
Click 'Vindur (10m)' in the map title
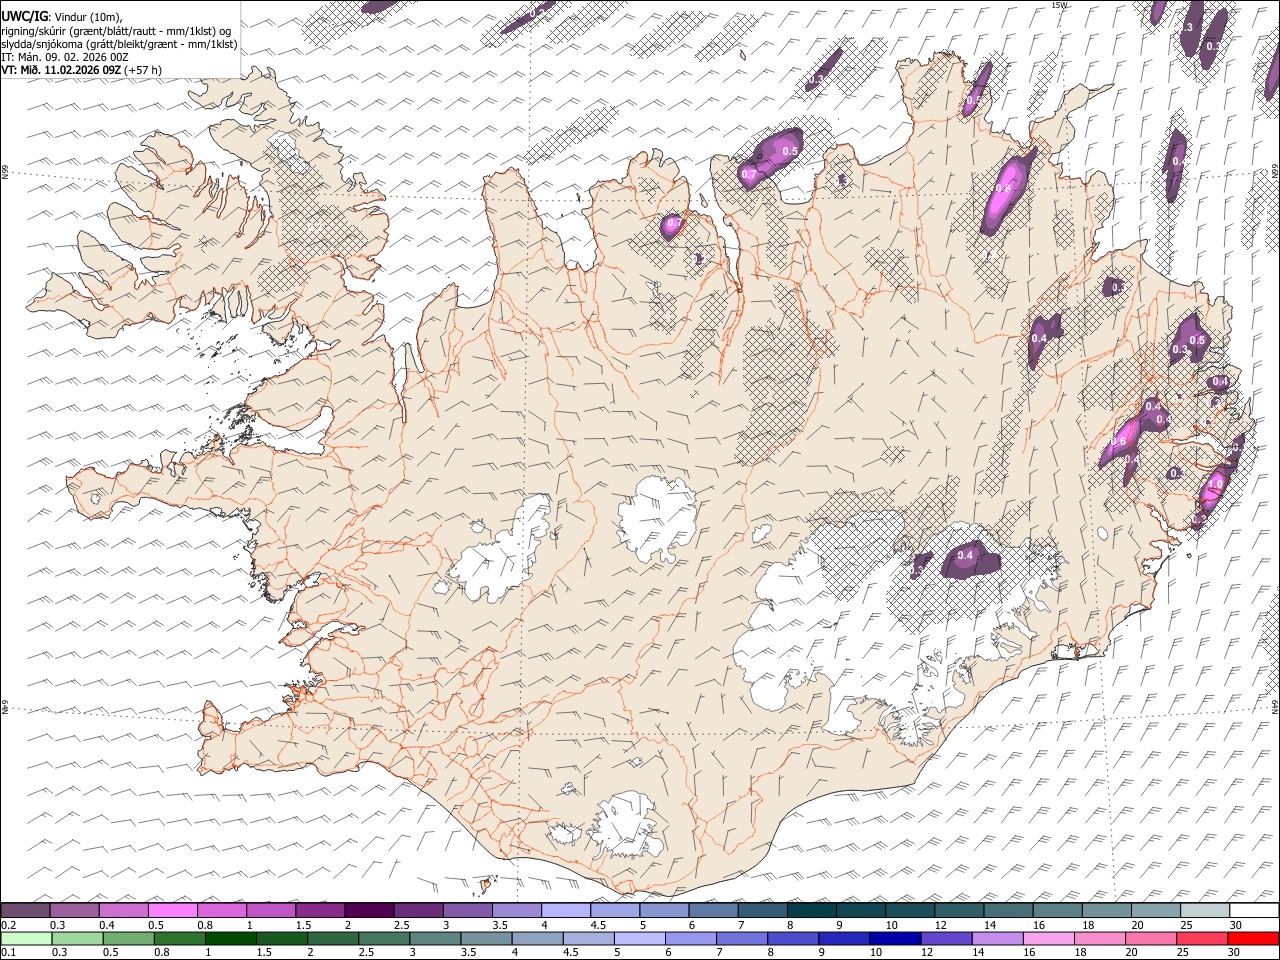(87, 17)
